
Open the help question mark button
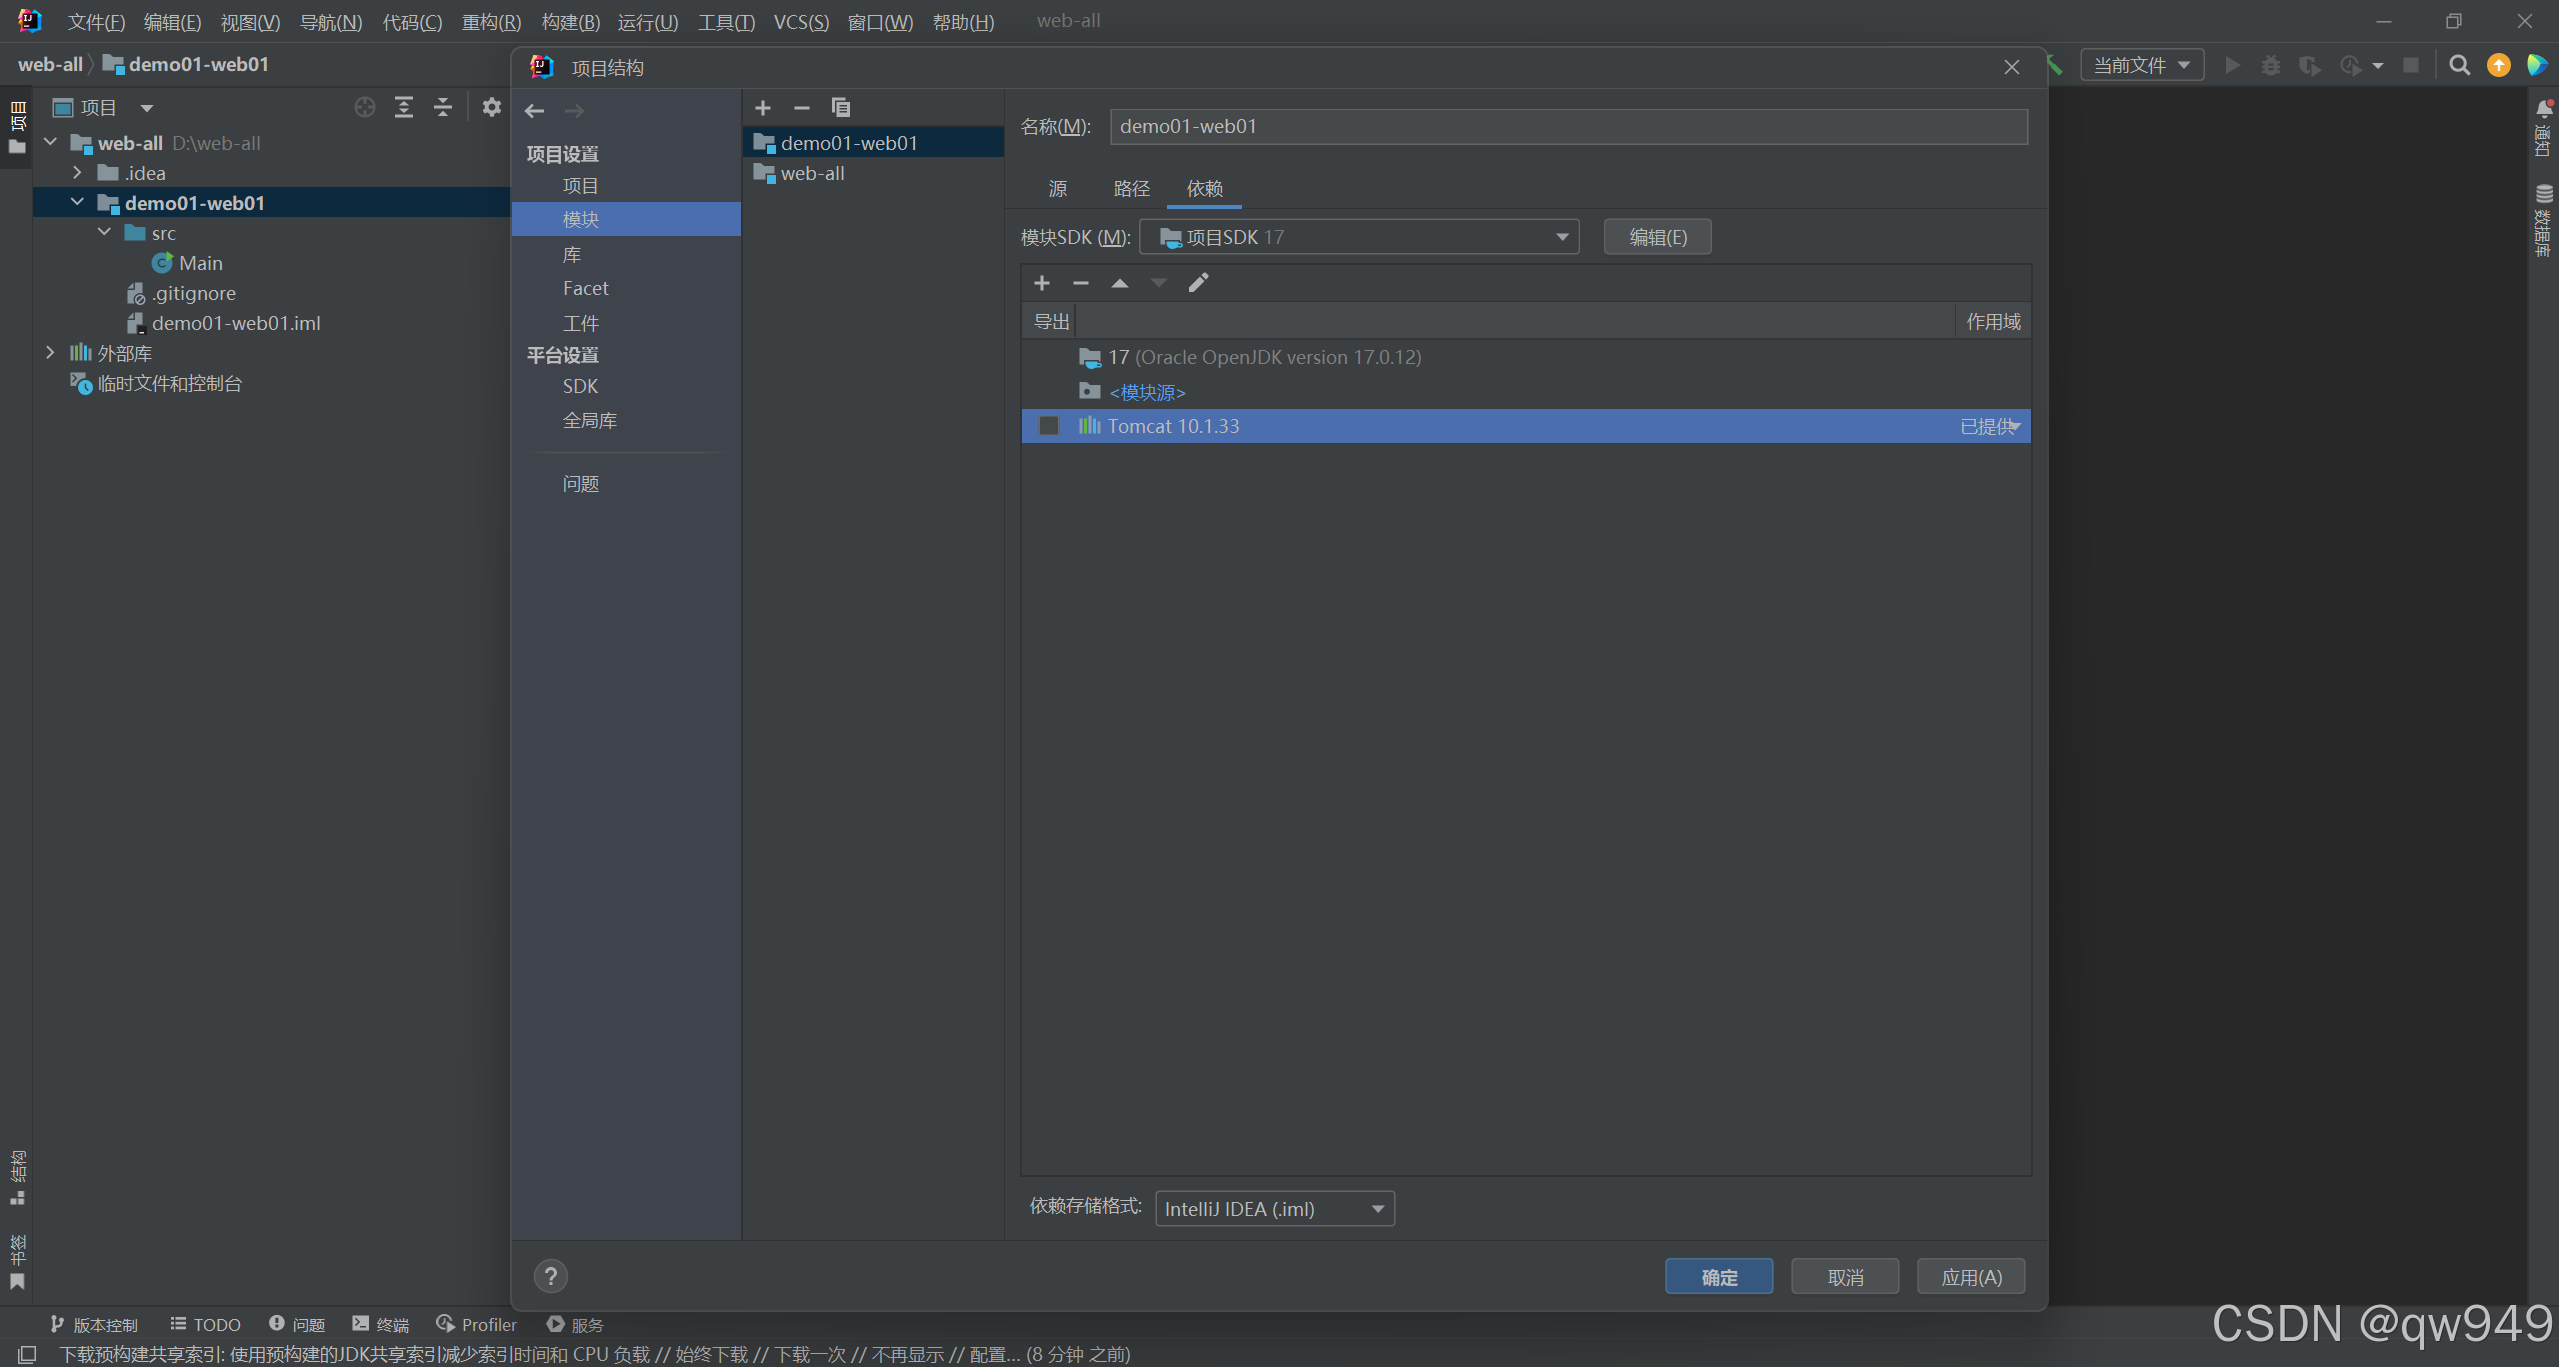tap(550, 1276)
